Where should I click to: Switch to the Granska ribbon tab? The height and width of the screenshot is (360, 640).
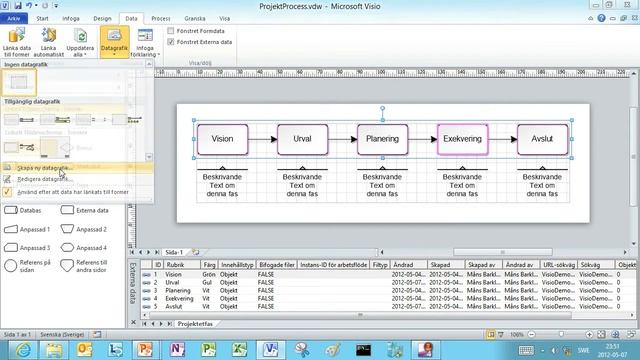195,18
